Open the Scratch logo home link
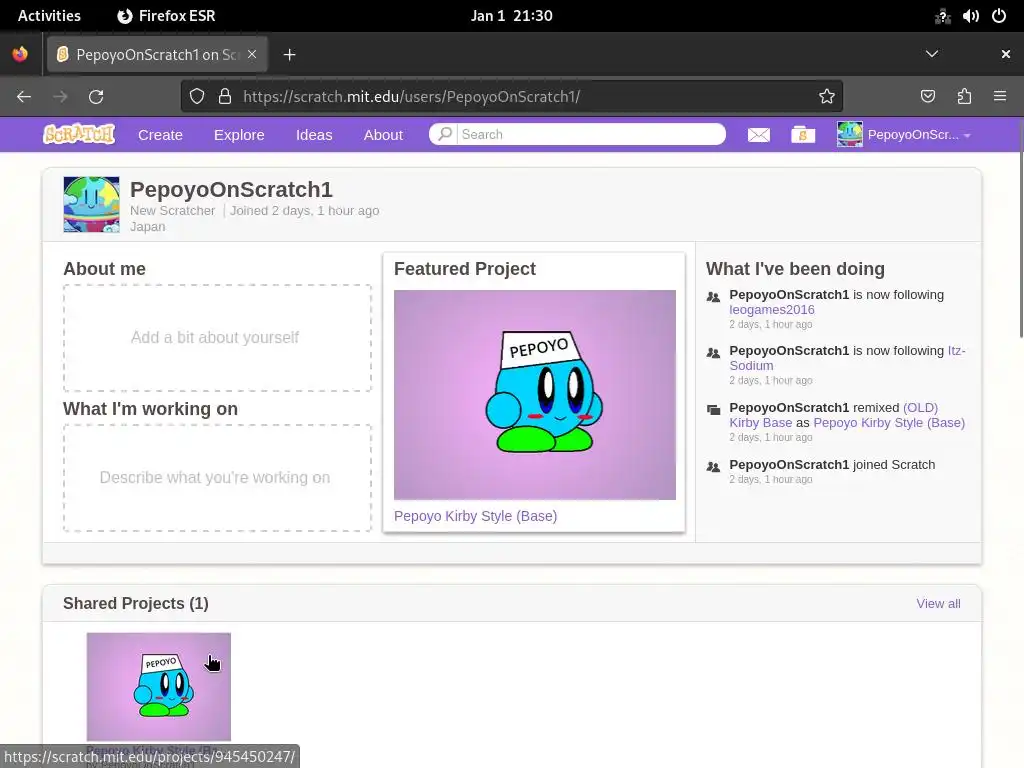This screenshot has width=1024, height=768. point(79,135)
